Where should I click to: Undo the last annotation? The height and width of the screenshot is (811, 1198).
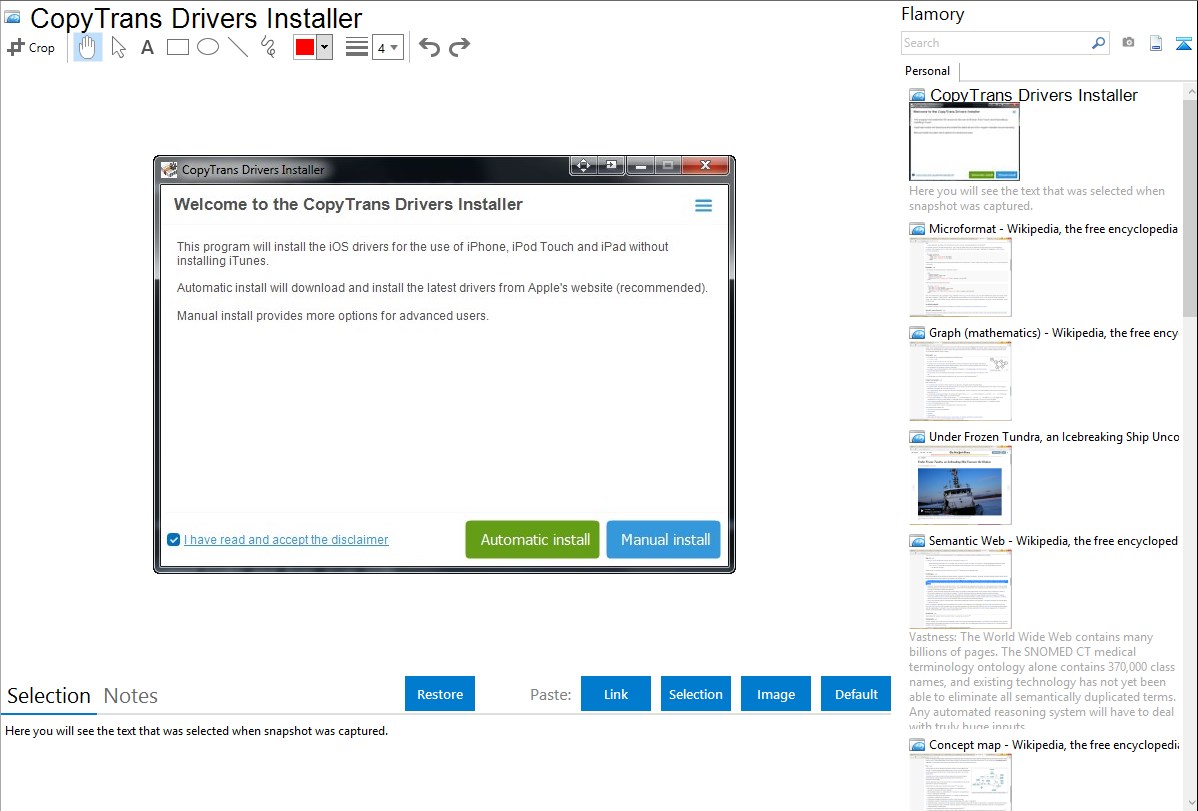(429, 47)
